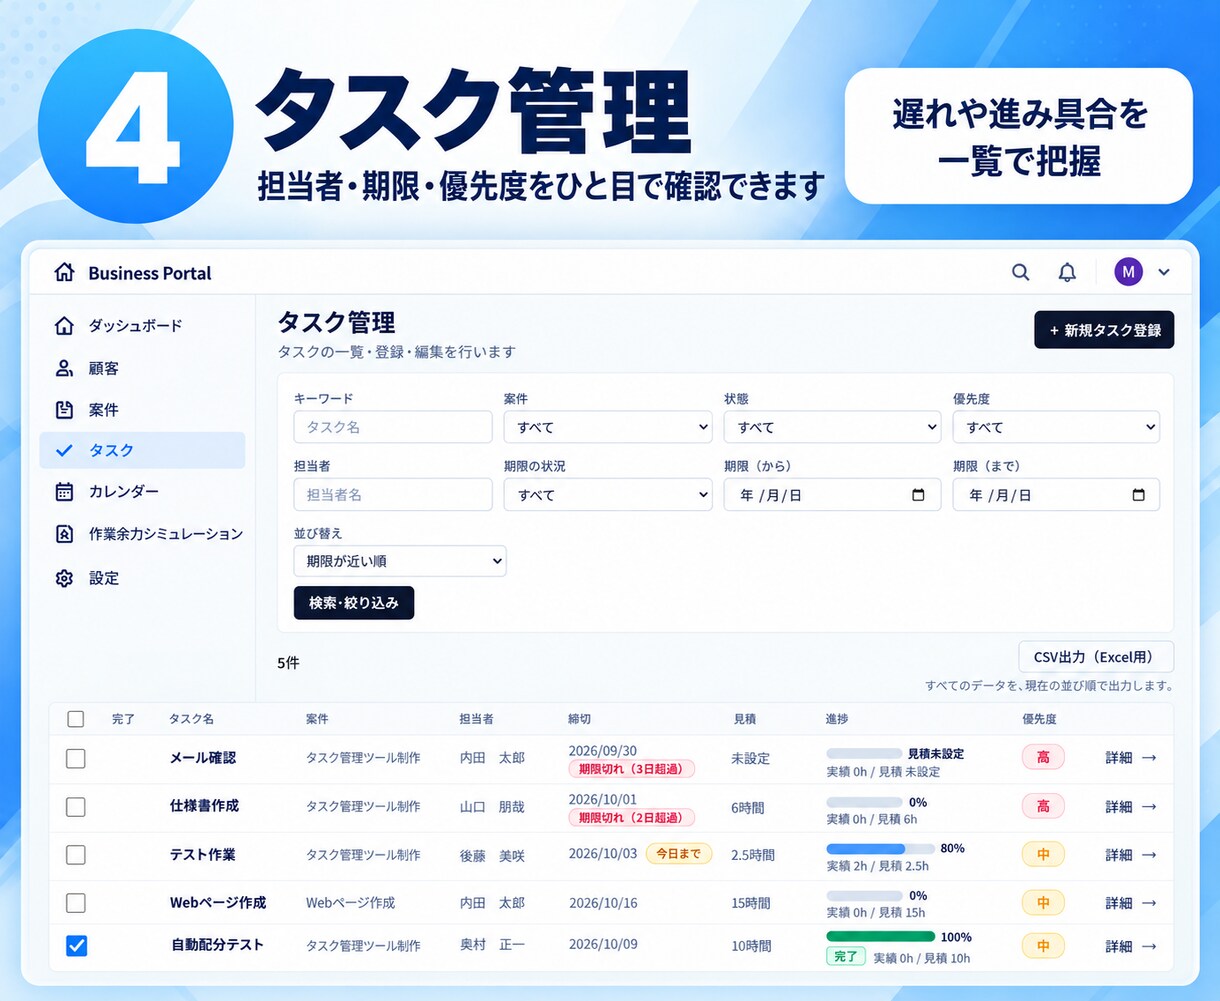Click the 今日まで badge
The height and width of the screenshot is (1001, 1220).
679,854
